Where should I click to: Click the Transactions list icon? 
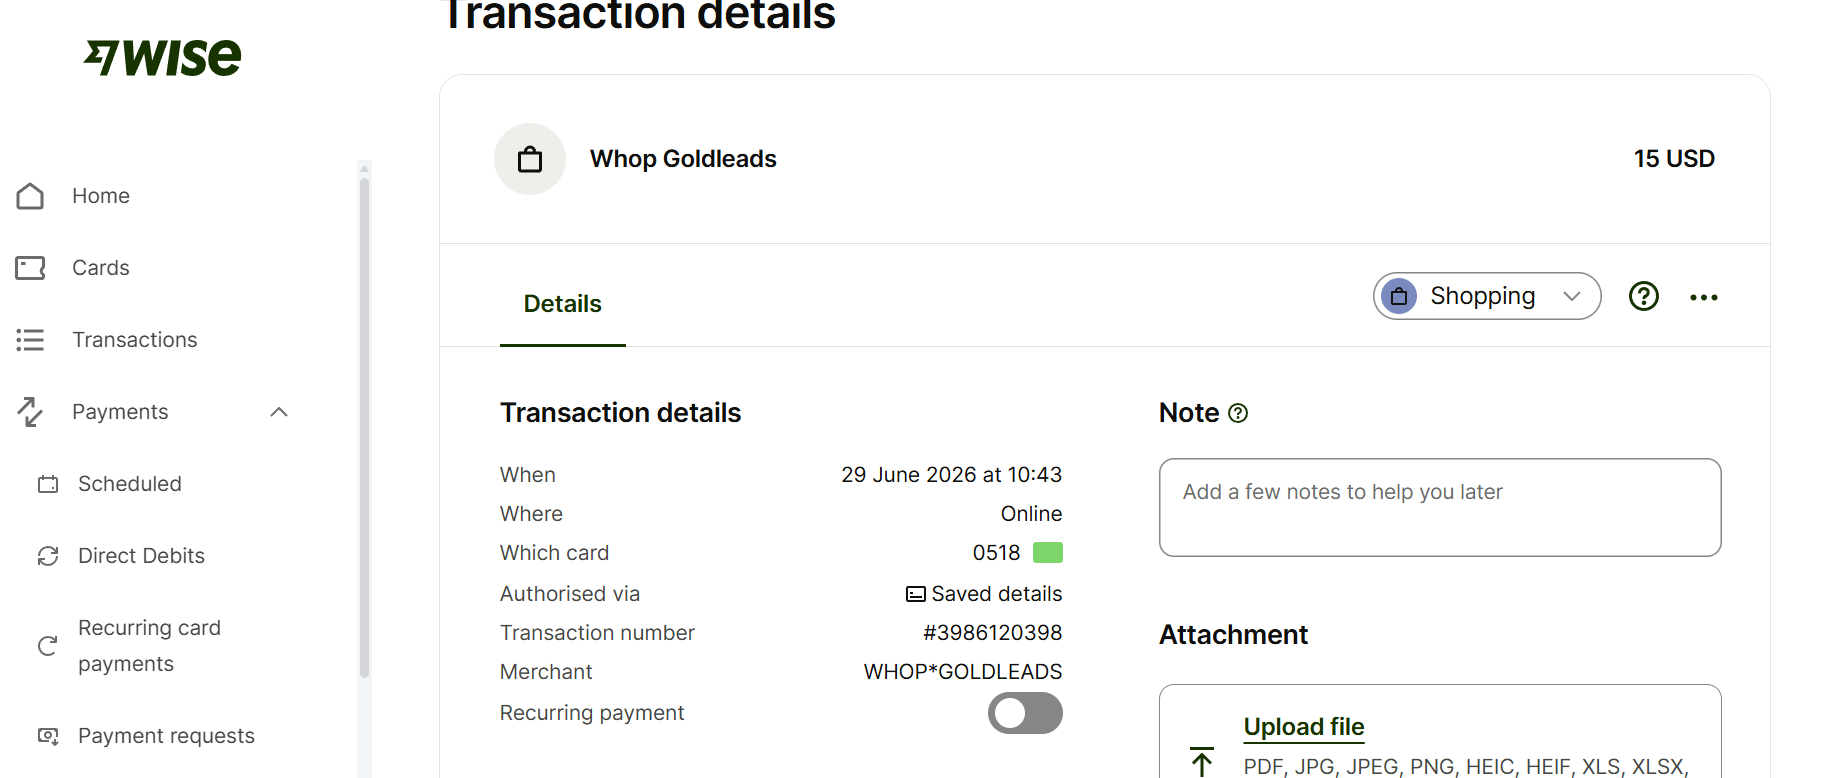click(30, 340)
